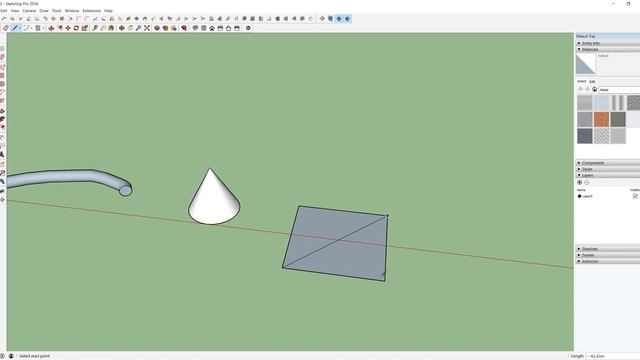Open the 3D Warehouse
The image size is (640, 360).
[157, 28]
